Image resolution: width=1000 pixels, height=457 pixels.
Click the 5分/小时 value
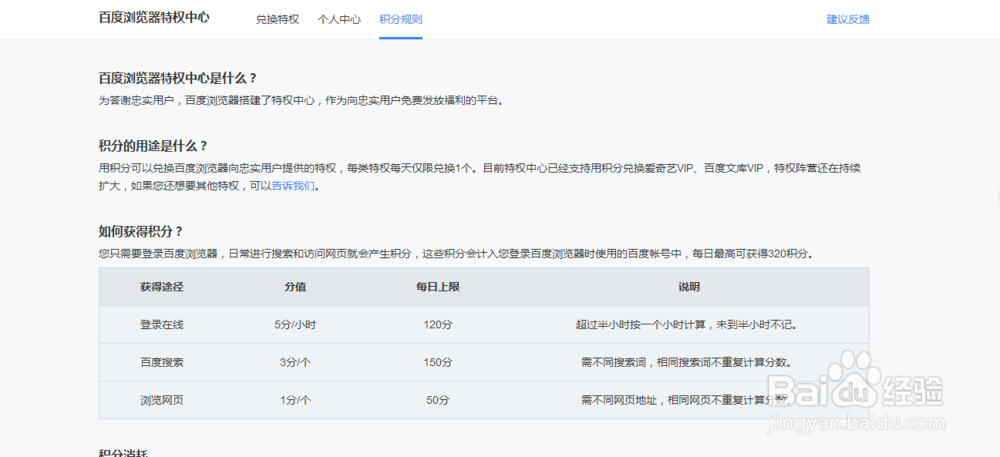tap(295, 324)
